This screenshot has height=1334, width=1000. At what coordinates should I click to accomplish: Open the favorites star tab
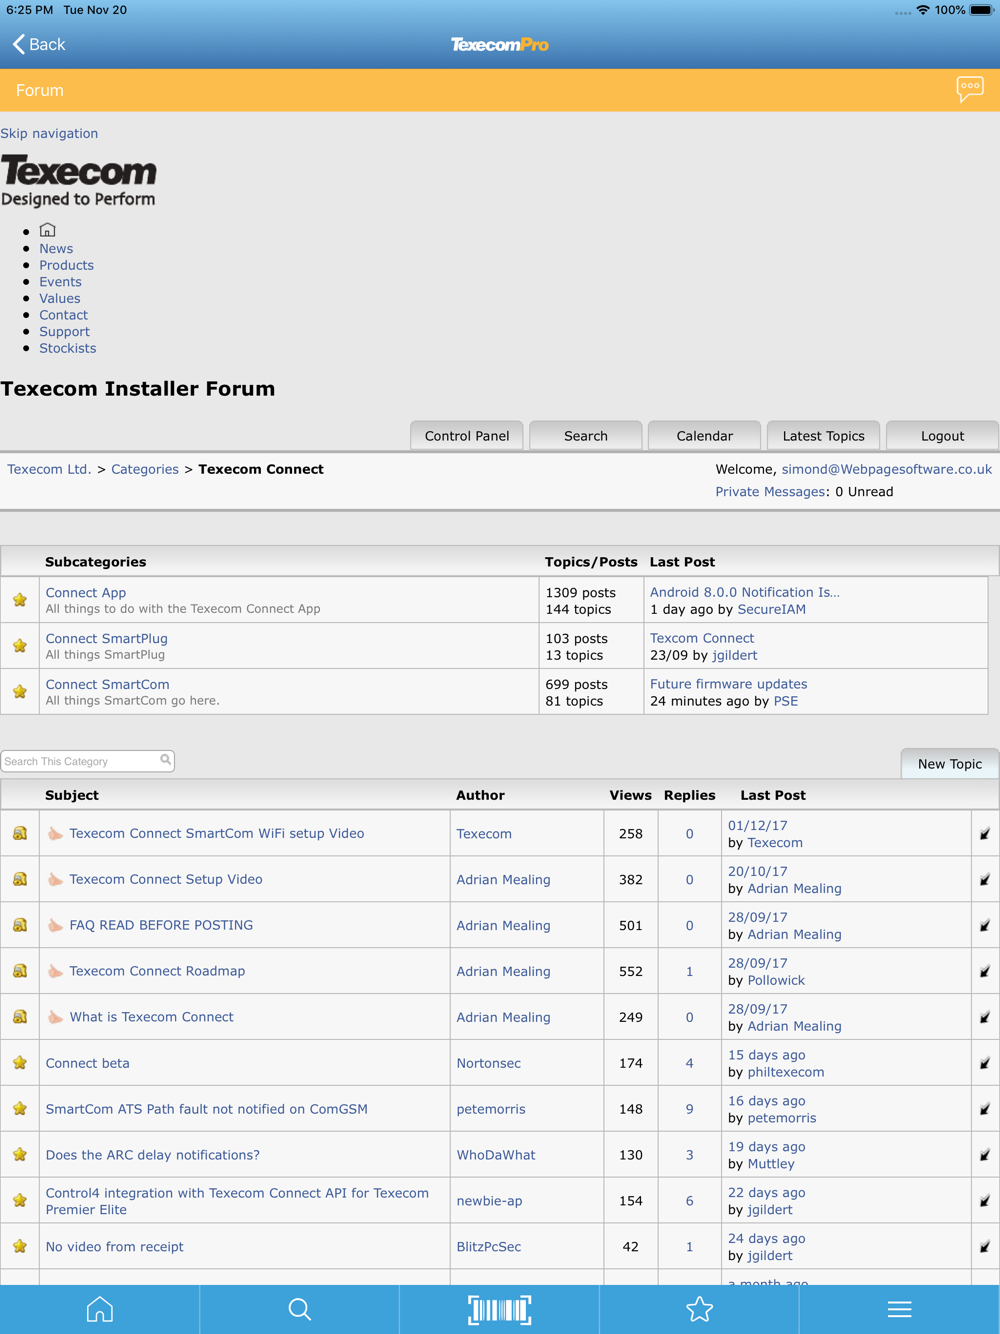[700, 1309]
